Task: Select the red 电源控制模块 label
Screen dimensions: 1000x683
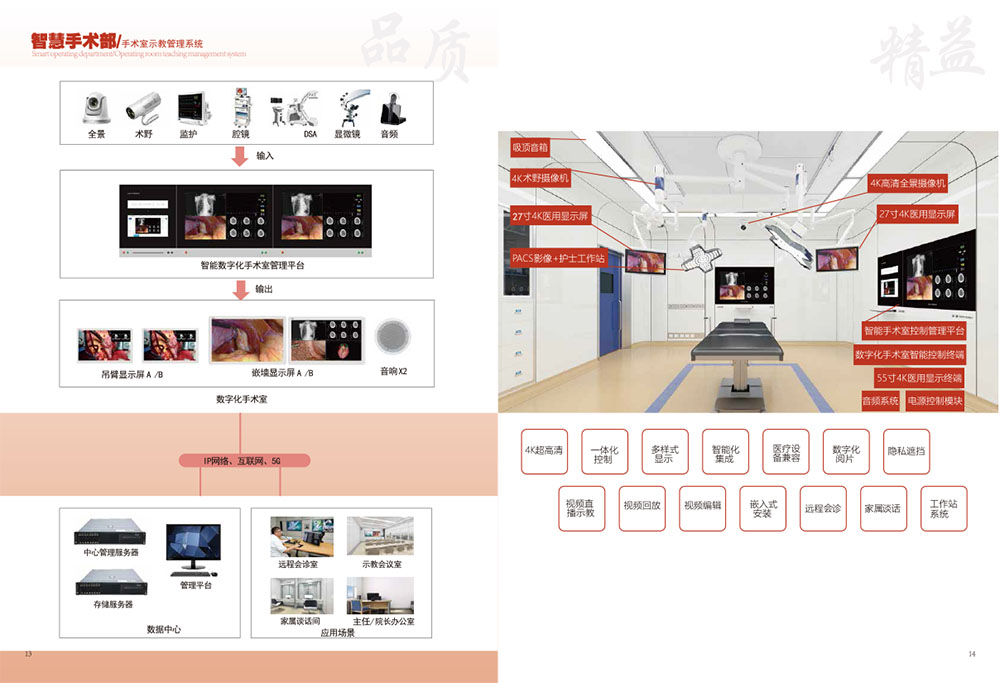Action: [x=935, y=401]
